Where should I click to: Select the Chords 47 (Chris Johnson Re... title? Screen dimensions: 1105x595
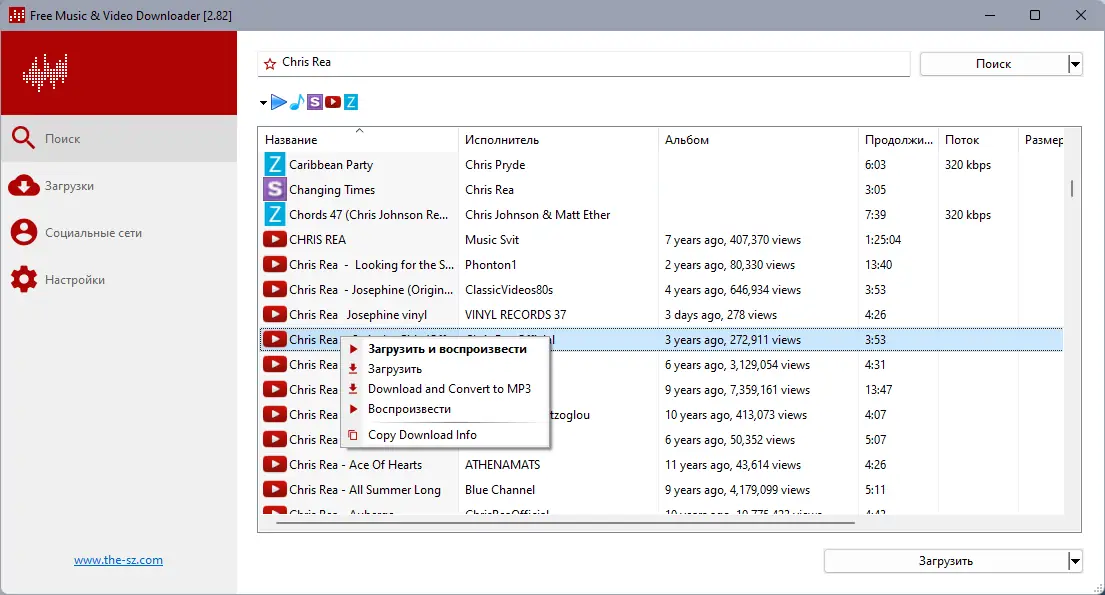click(369, 214)
